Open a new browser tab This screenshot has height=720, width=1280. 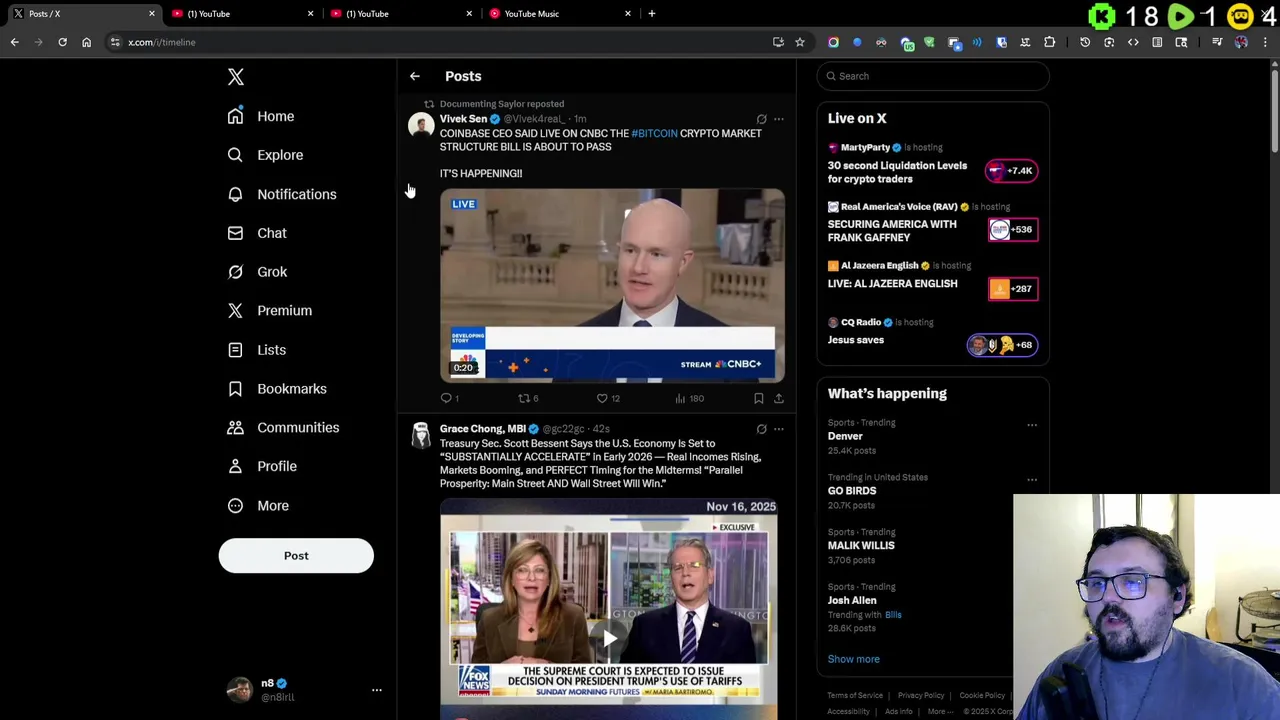(652, 13)
